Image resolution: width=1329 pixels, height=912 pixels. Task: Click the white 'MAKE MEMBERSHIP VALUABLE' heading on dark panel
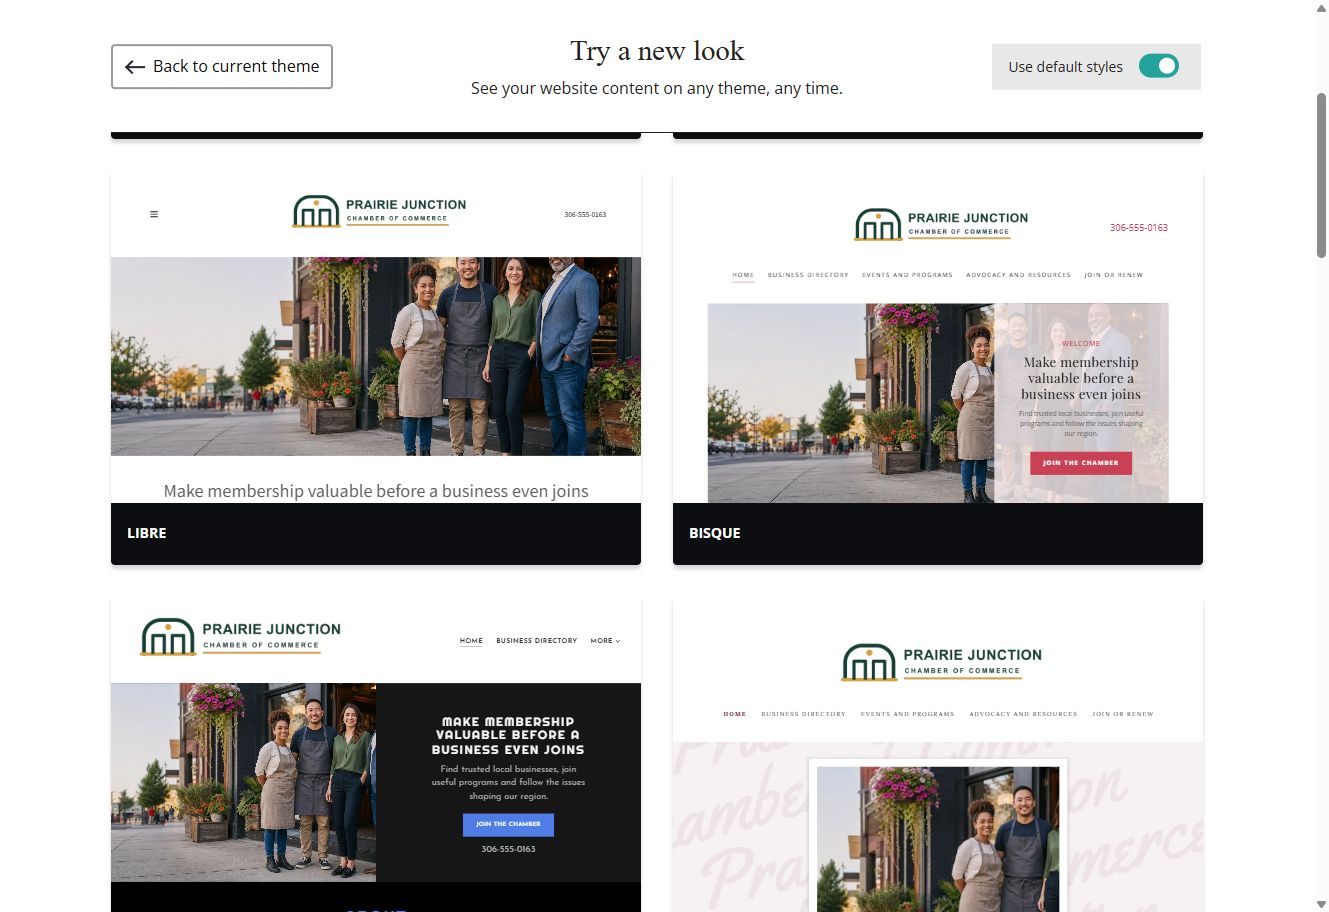click(x=508, y=735)
